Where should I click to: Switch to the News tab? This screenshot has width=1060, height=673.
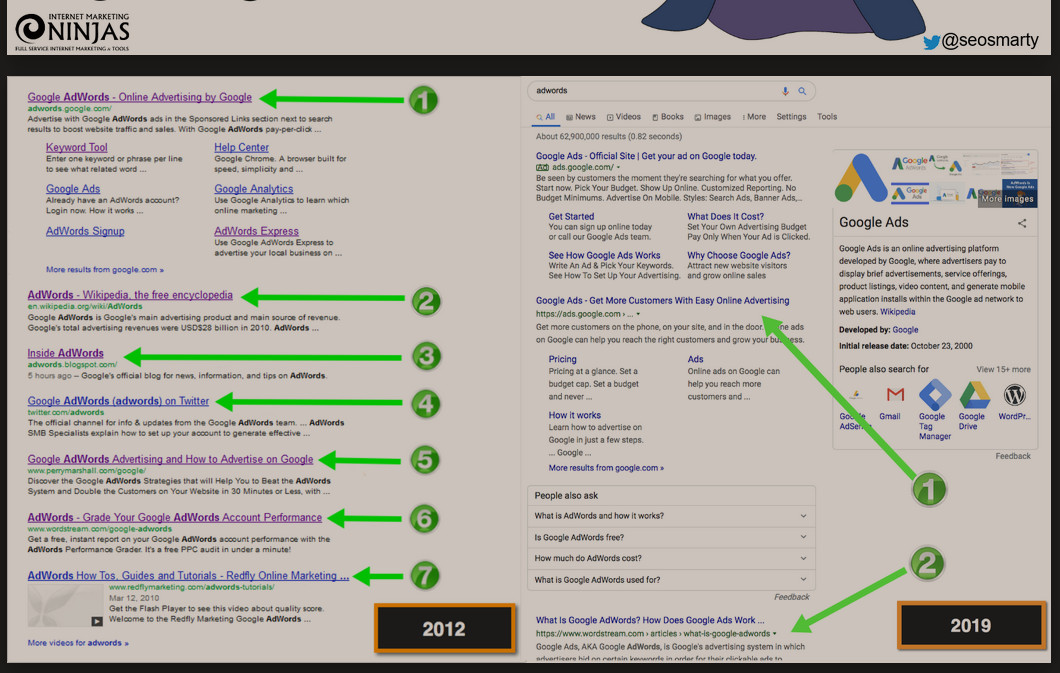coord(581,117)
